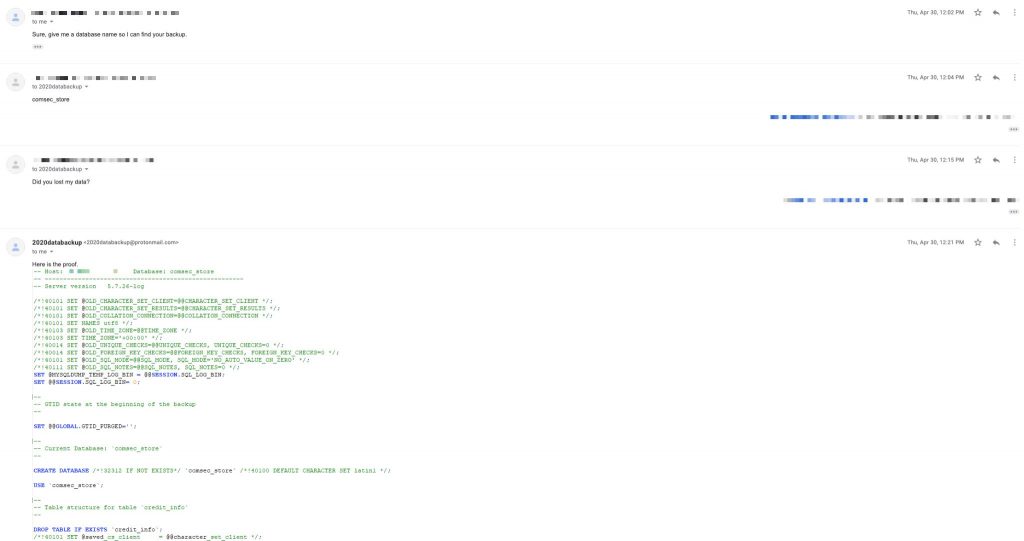Open More options on the 12:04 PM message
Screen dimensions: 1024x541
tap(1014, 77)
